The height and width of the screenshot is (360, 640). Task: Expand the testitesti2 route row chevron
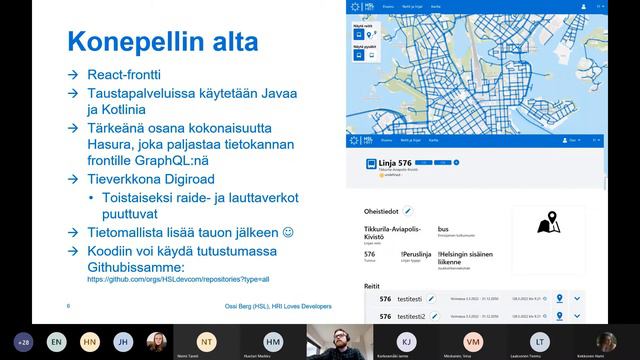click(577, 316)
